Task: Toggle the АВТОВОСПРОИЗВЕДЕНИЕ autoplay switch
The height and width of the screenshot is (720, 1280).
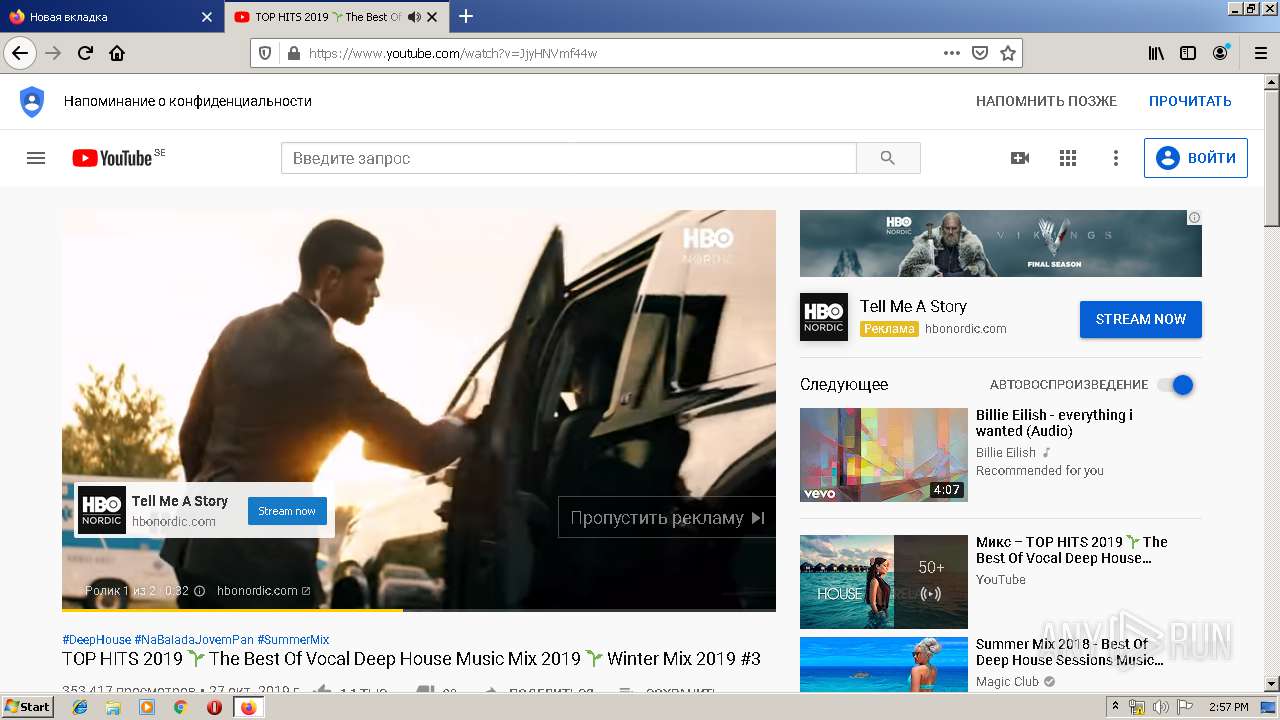Action: tap(1175, 385)
